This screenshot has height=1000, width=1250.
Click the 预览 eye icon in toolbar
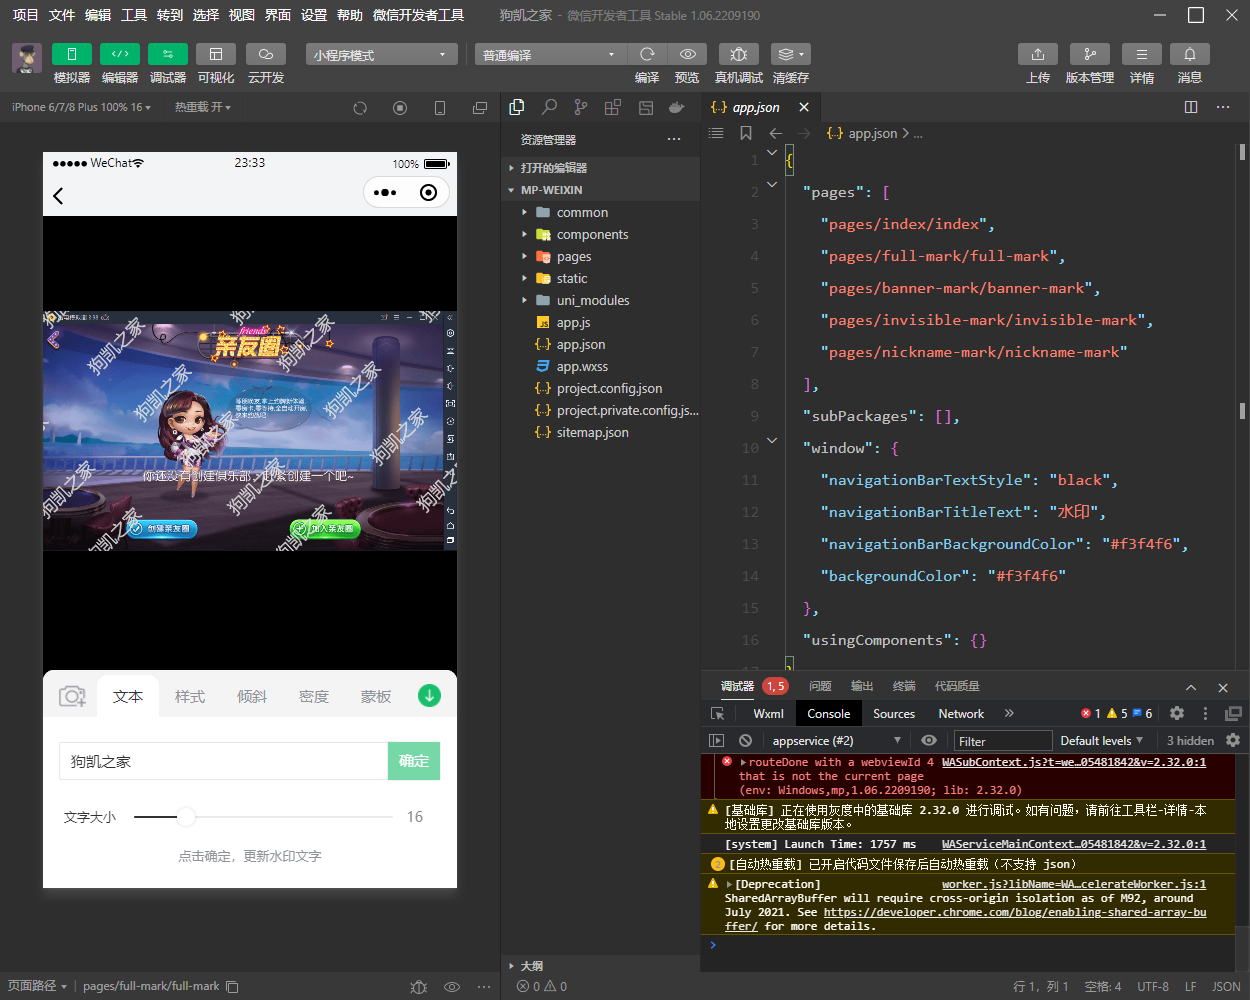coord(687,54)
